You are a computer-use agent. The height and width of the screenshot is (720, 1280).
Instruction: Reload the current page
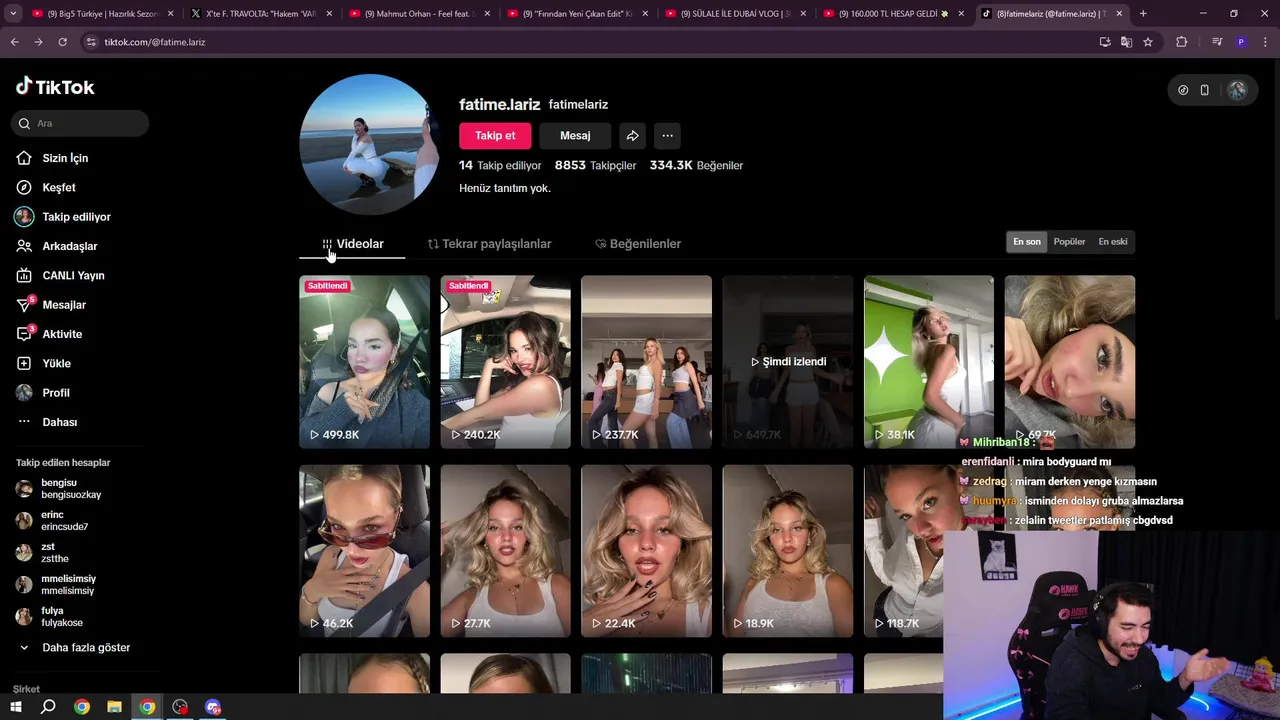[62, 42]
